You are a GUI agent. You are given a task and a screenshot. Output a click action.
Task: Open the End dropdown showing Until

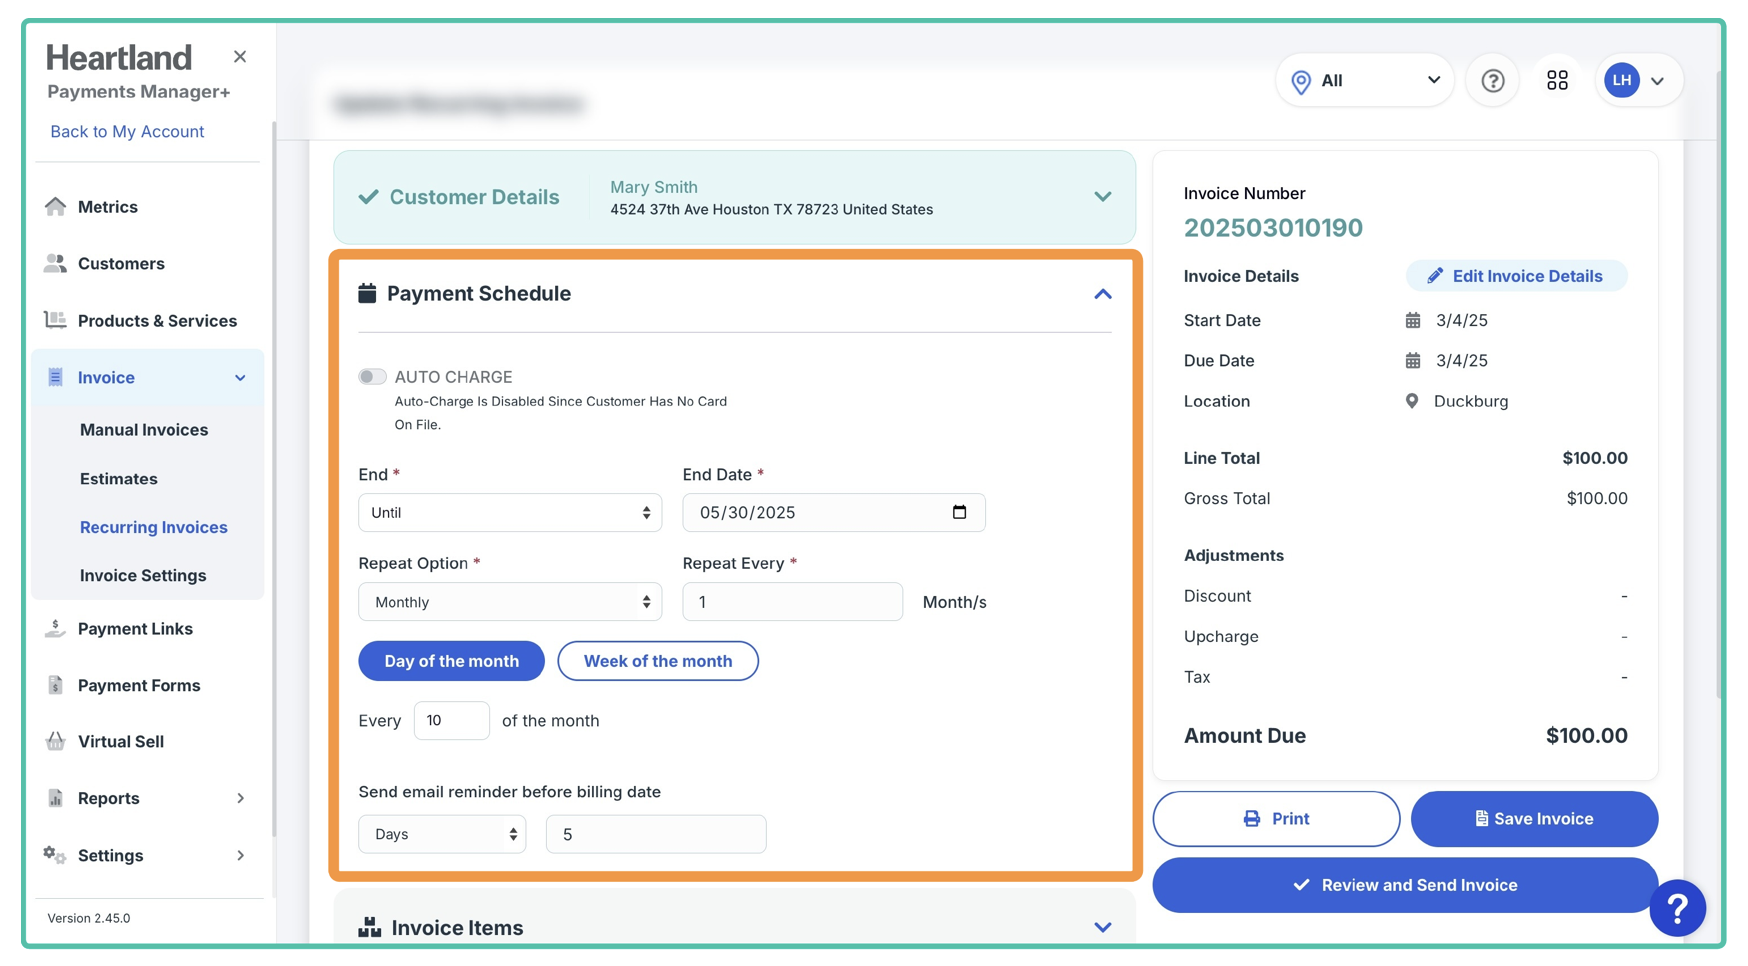coord(509,513)
